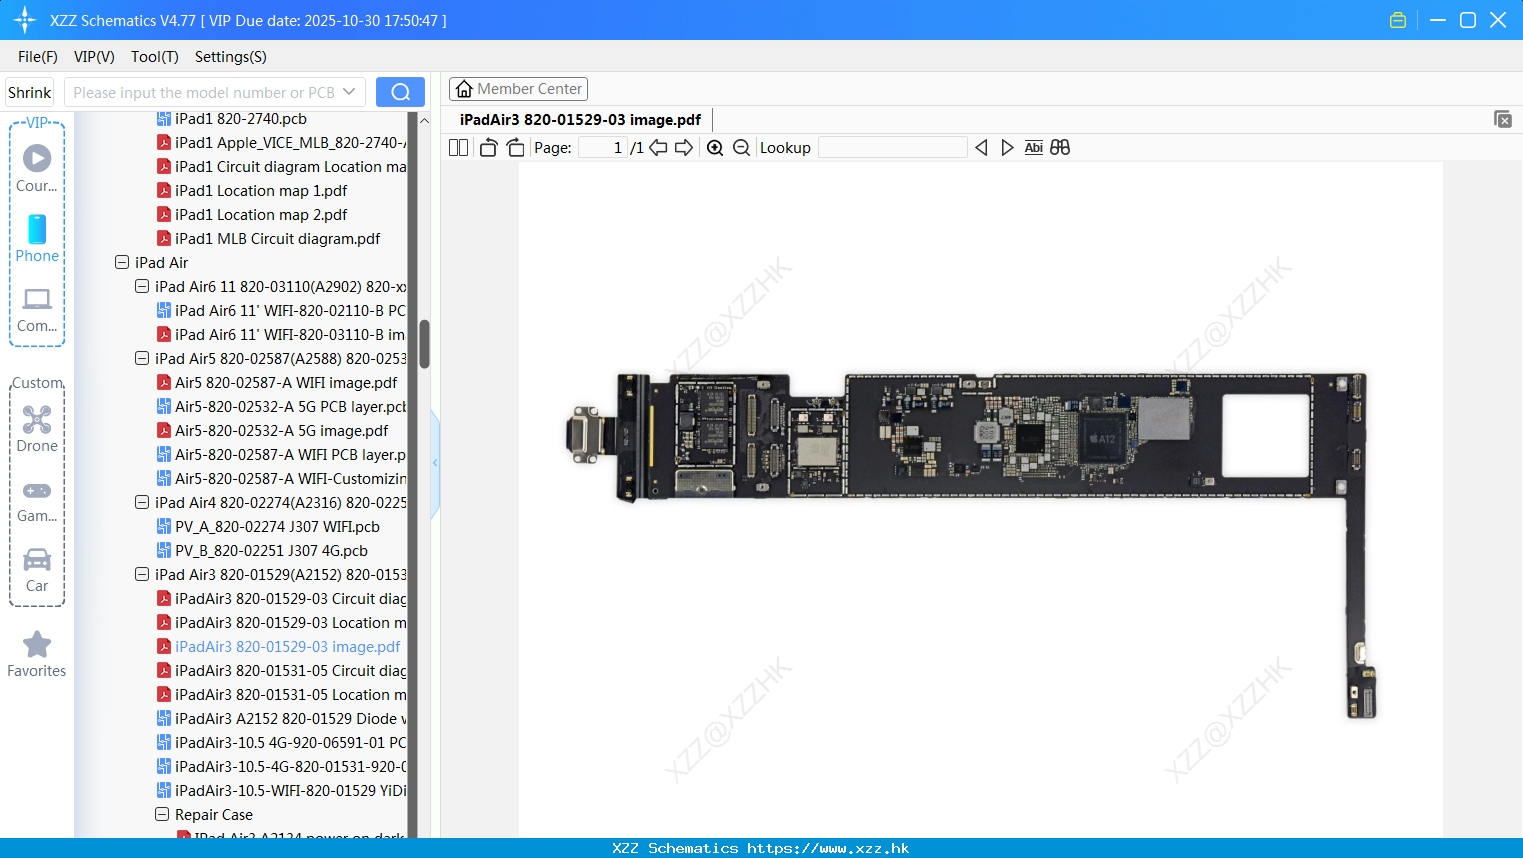
Task: Open iPad1 Location map 2.pdf
Action: (261, 215)
